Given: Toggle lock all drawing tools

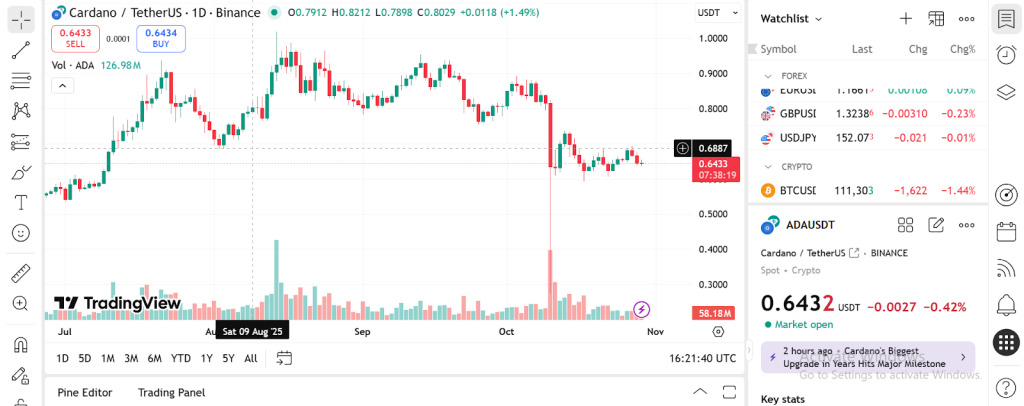Looking at the screenshot, I should click(x=21, y=376).
